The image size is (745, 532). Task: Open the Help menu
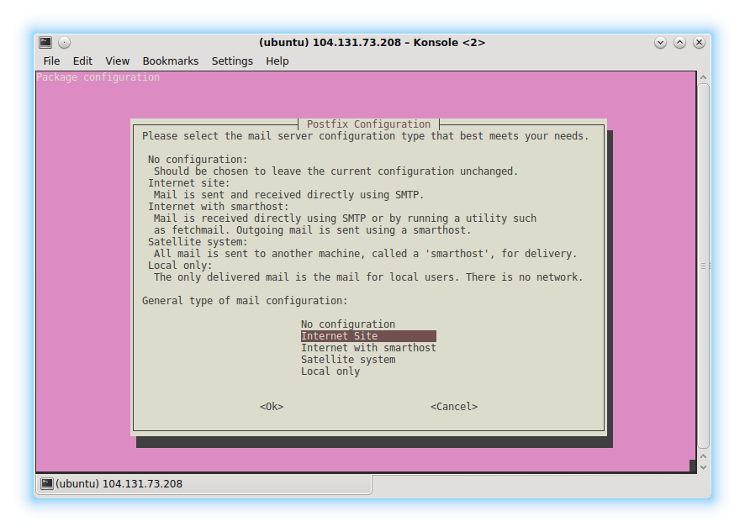coord(277,61)
